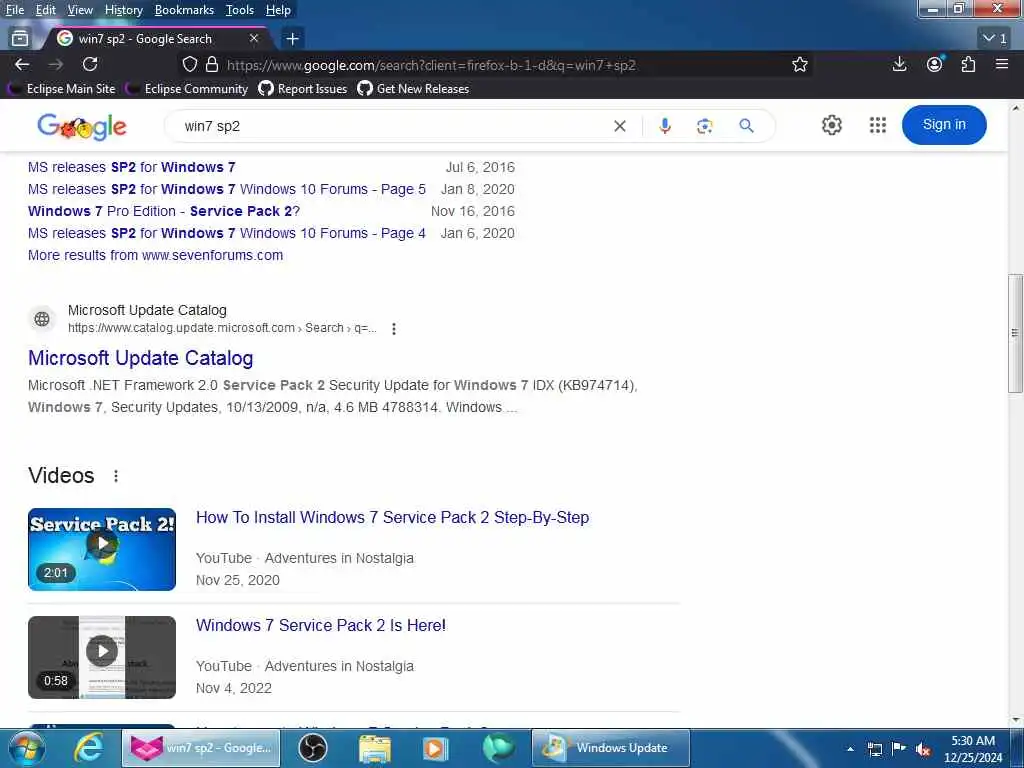The height and width of the screenshot is (768, 1024).
Task: Click the page vertical scrollbar thumb
Action: [1016, 333]
